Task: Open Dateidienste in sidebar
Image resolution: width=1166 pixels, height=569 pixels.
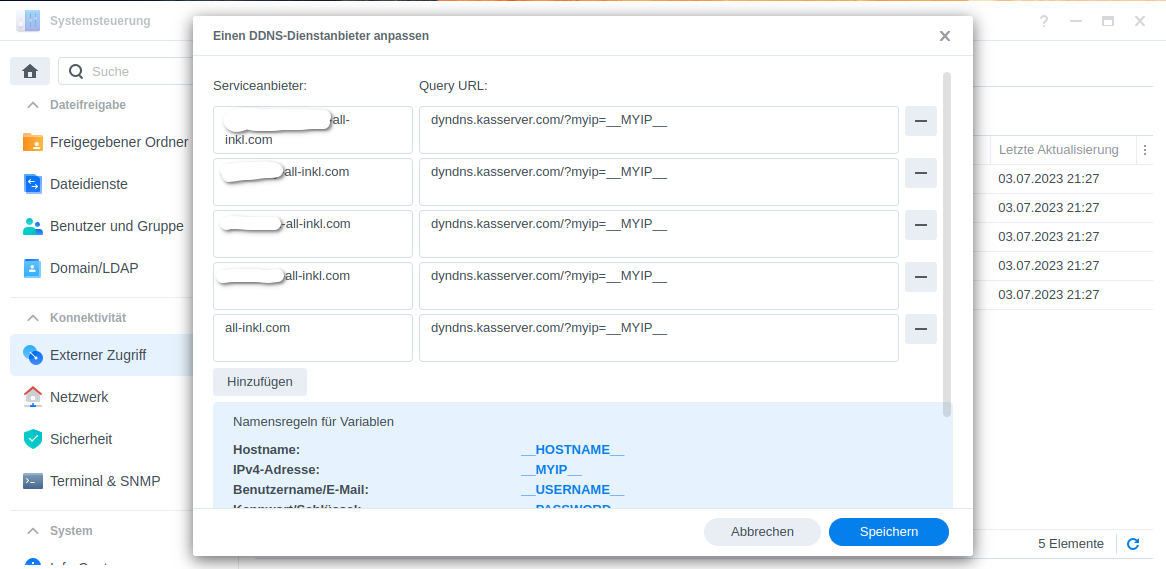Action: 88,184
